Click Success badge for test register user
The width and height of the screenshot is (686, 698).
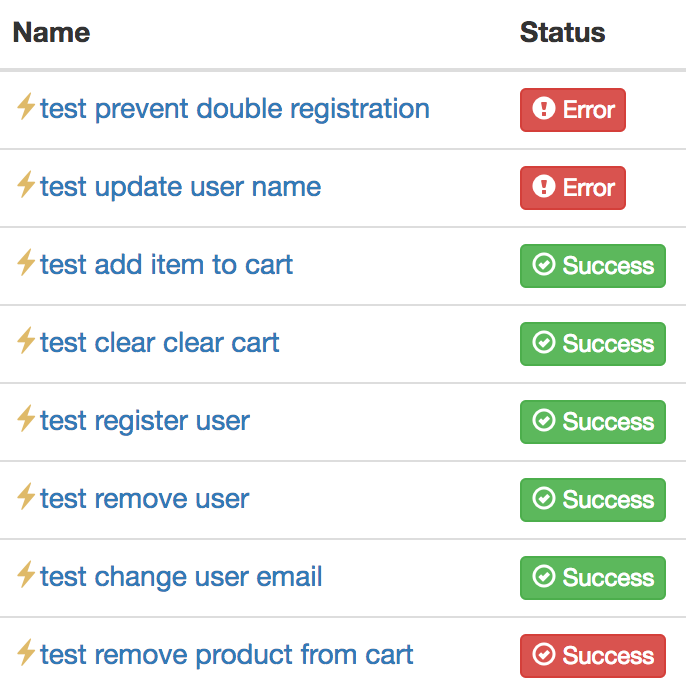pyautogui.click(x=593, y=422)
